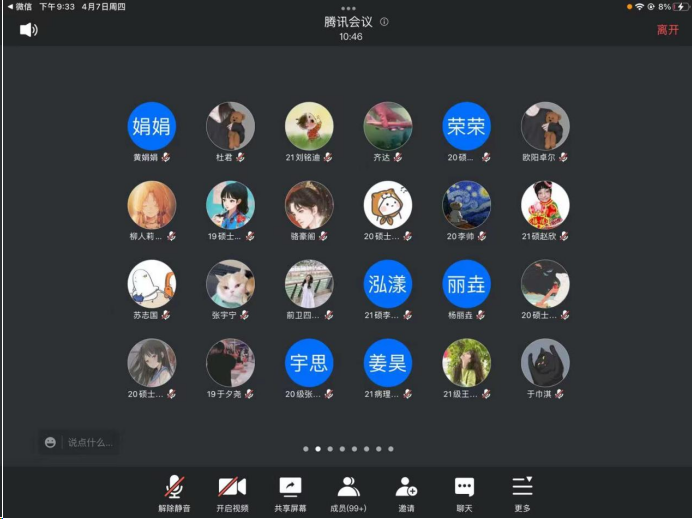Image resolution: width=692 pixels, height=519 pixels.
Task: Click the 说点什么 chat input field
Action: (90, 442)
